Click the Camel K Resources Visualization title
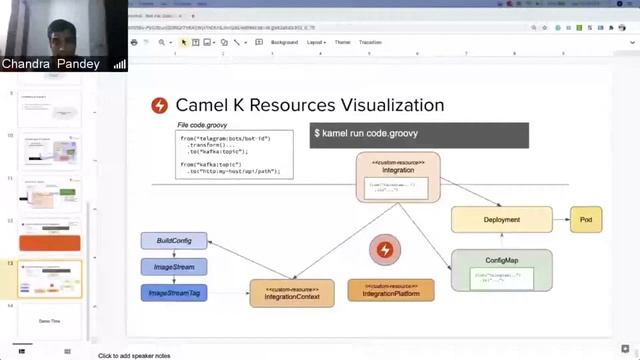 310,105
